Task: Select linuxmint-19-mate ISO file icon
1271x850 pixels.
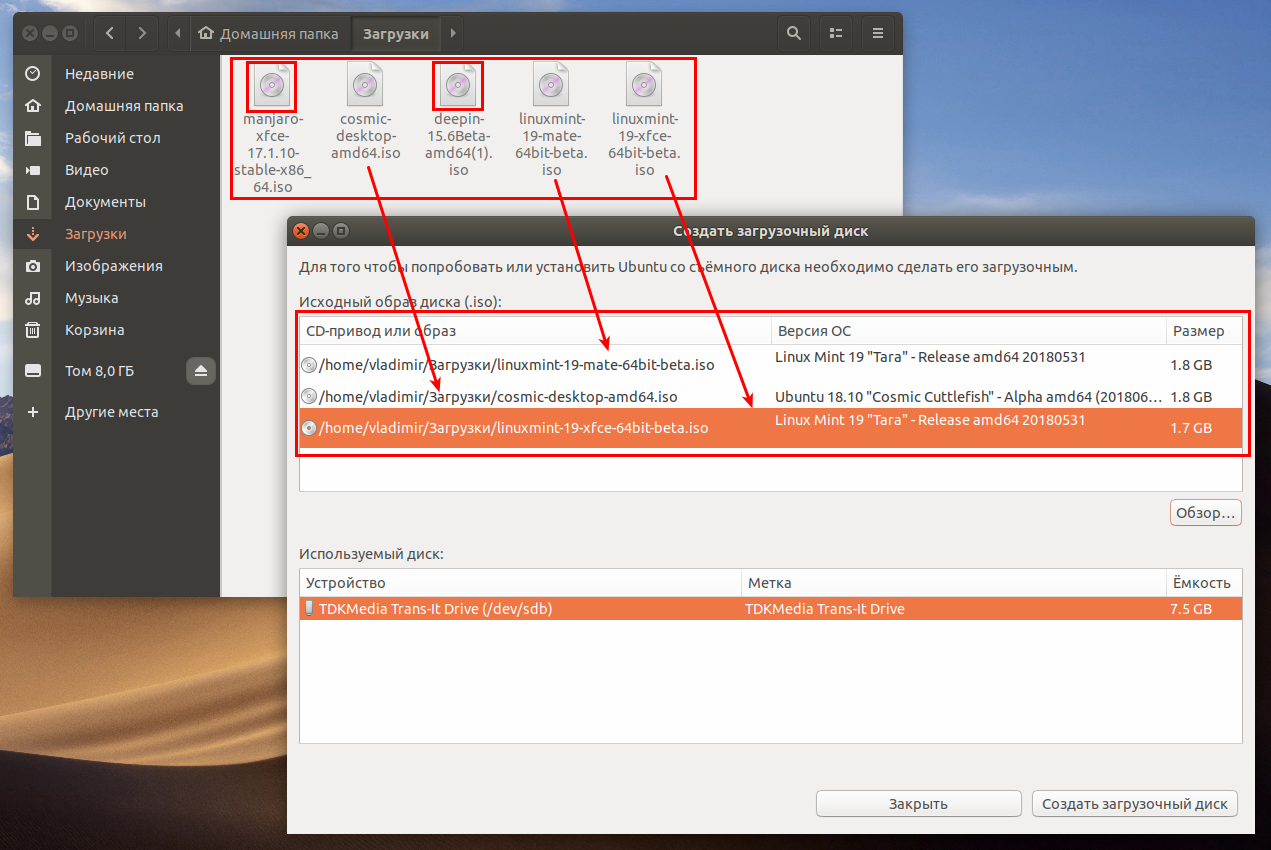Action: coord(551,85)
